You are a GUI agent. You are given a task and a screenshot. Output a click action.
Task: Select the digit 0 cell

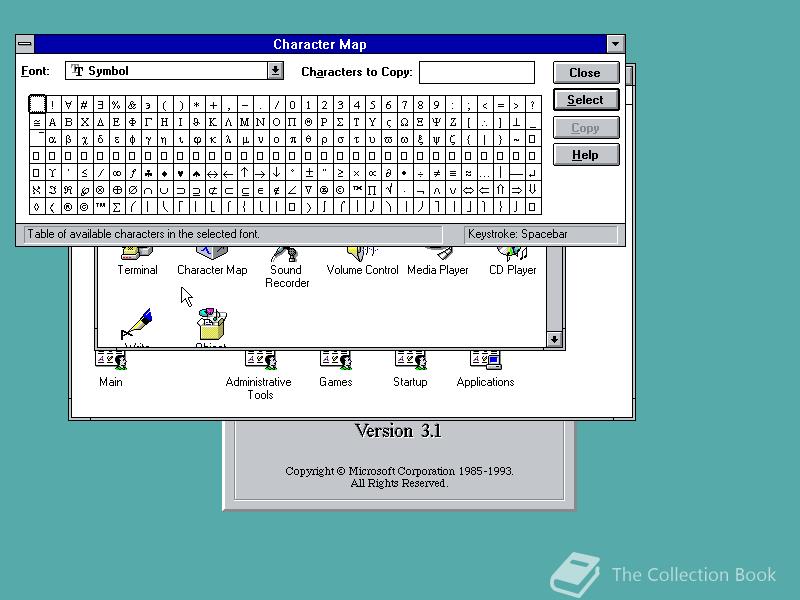(292, 104)
